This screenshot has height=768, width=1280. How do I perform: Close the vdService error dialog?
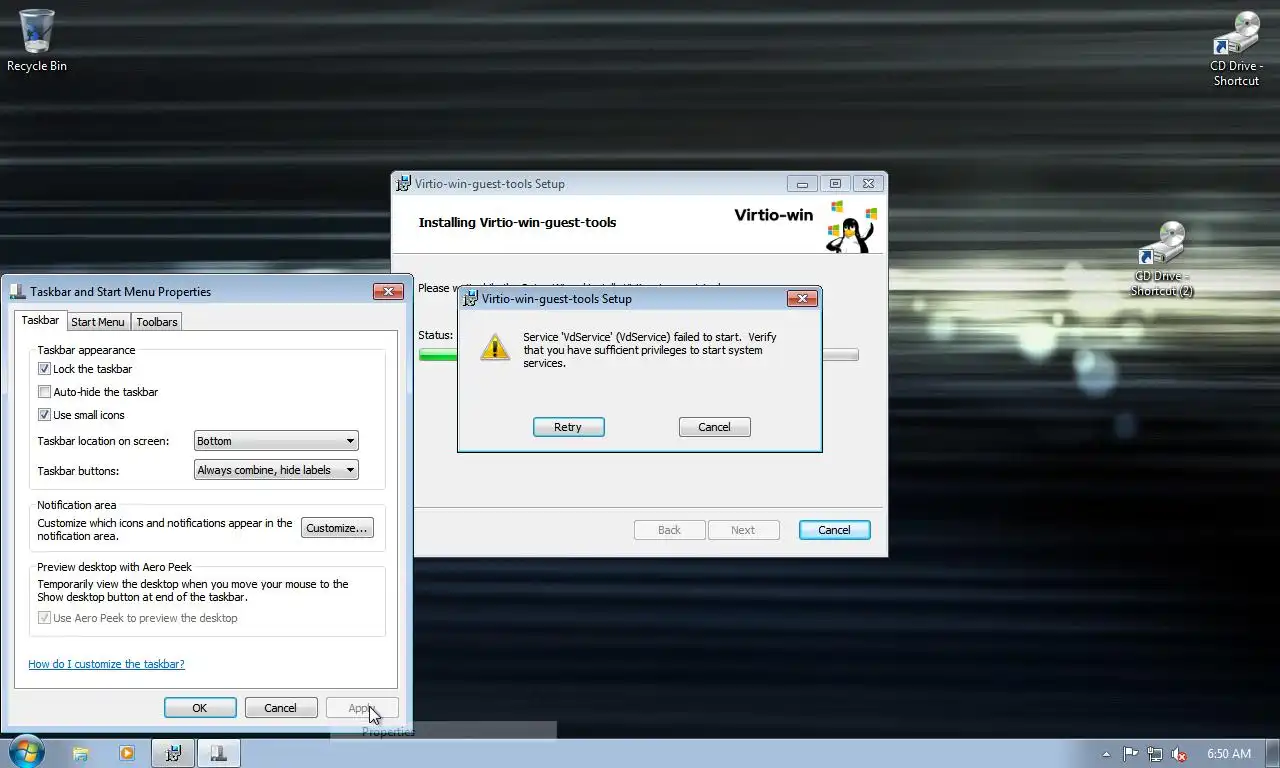pyautogui.click(x=802, y=298)
